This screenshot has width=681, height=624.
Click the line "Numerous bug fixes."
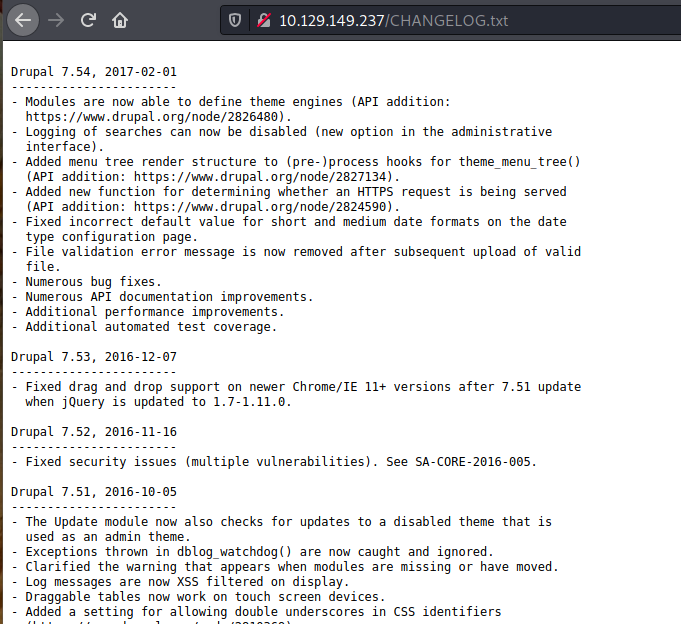[93, 281]
